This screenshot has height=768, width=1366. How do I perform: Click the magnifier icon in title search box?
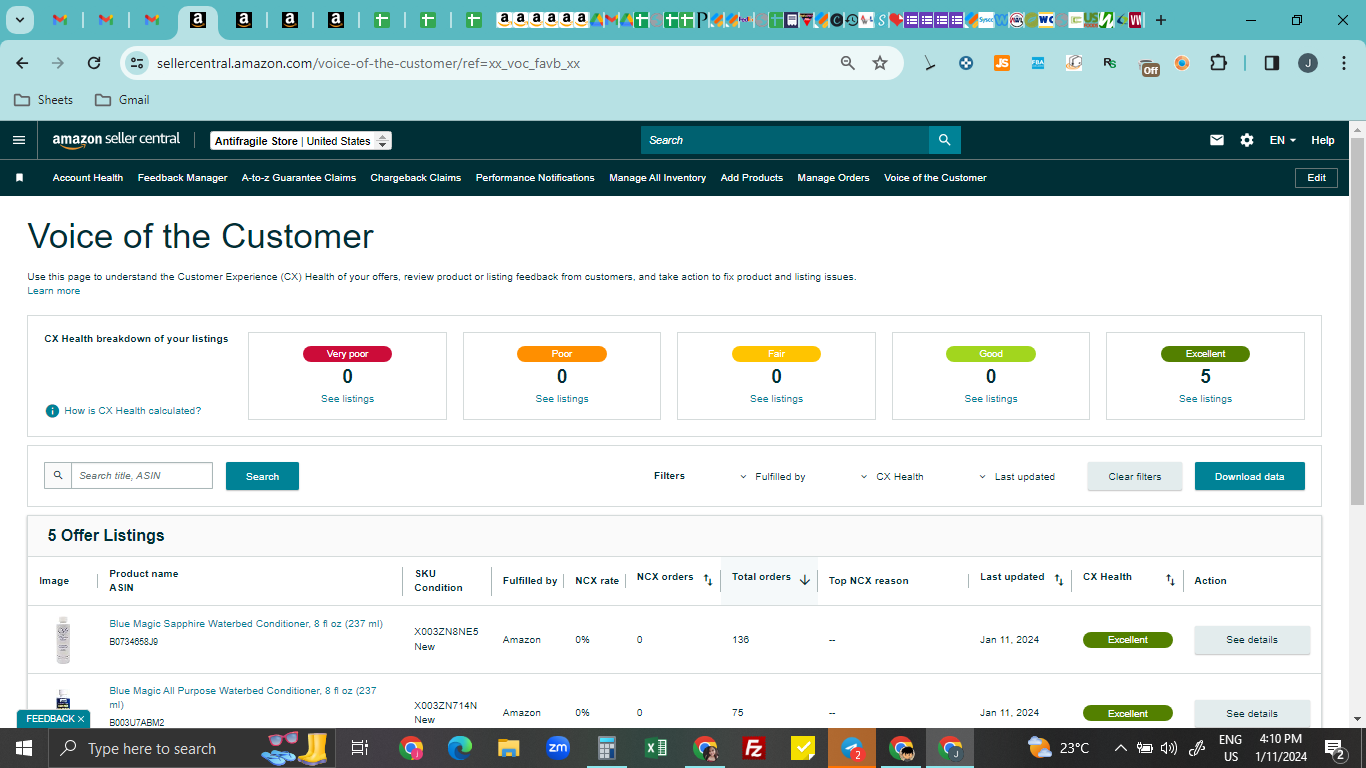[58, 475]
